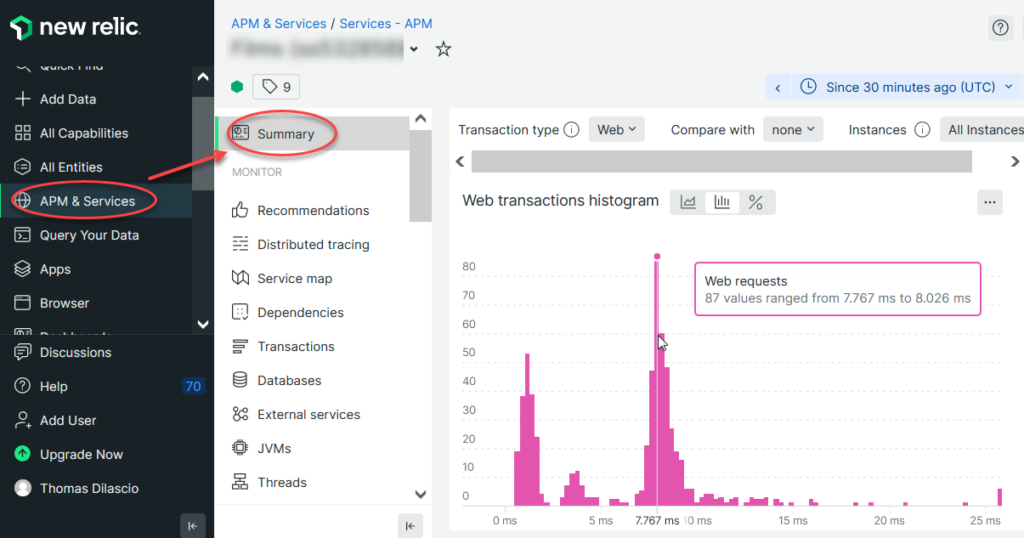Click entity menu scroll down arrow
The image size is (1024, 538).
pos(421,494)
